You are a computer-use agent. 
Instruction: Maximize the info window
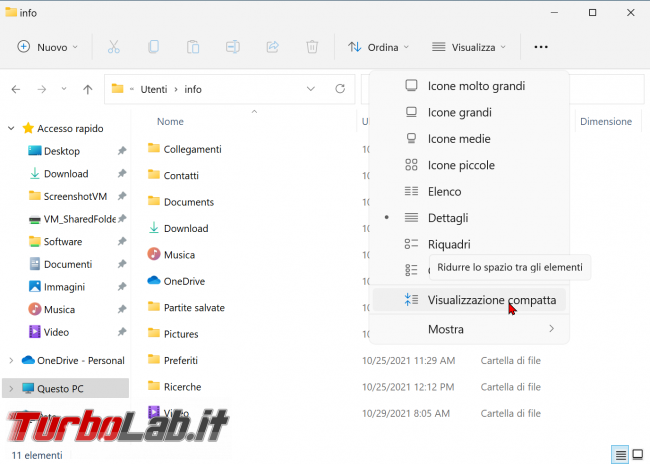pyautogui.click(x=592, y=12)
